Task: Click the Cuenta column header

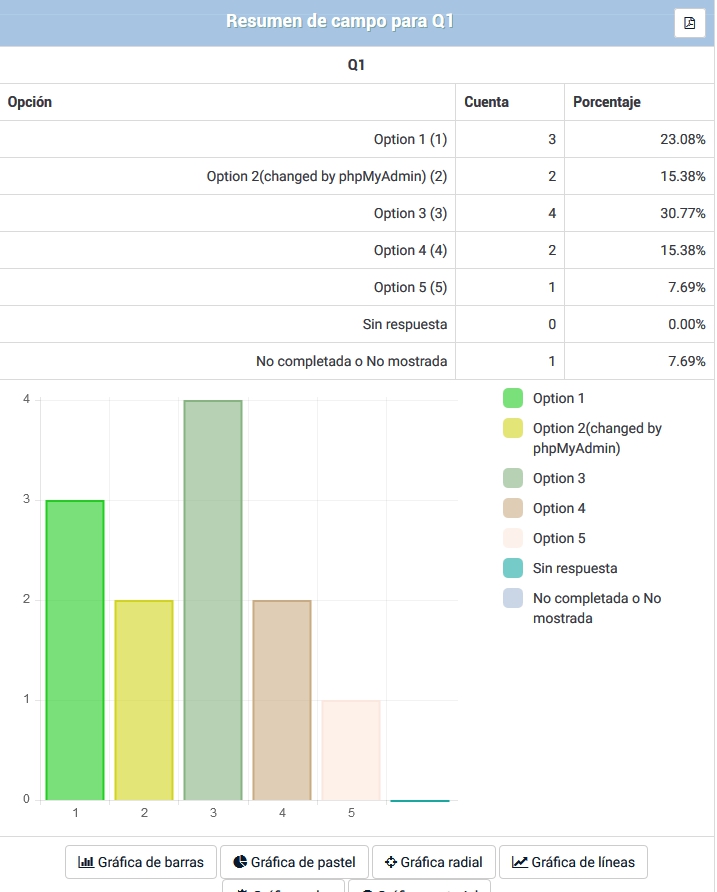Action: click(x=486, y=102)
